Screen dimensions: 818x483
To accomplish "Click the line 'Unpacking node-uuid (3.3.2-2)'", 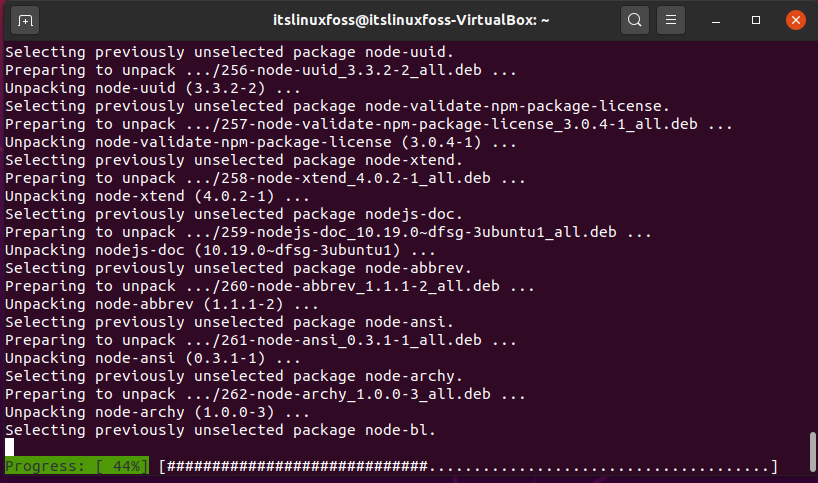I will 153,88.
